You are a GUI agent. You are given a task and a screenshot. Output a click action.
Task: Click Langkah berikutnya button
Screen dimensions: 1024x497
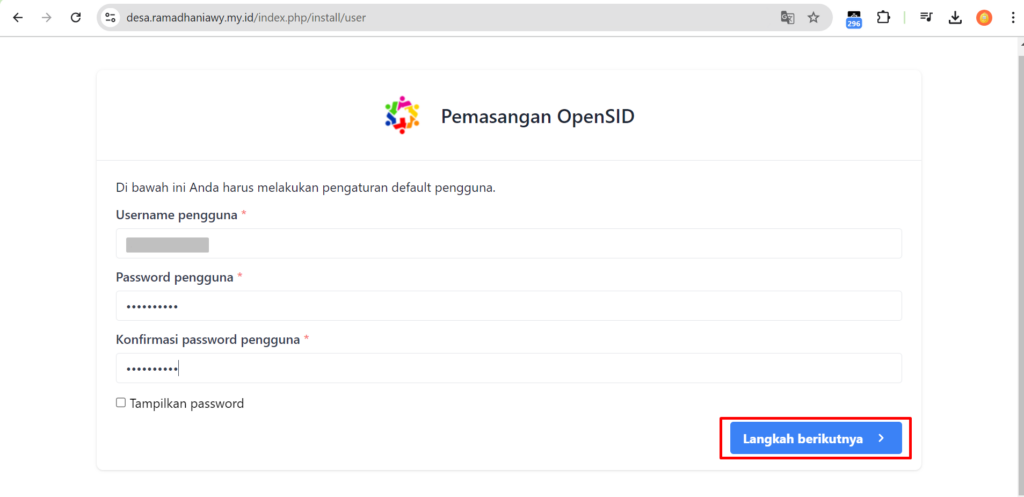tap(816, 438)
